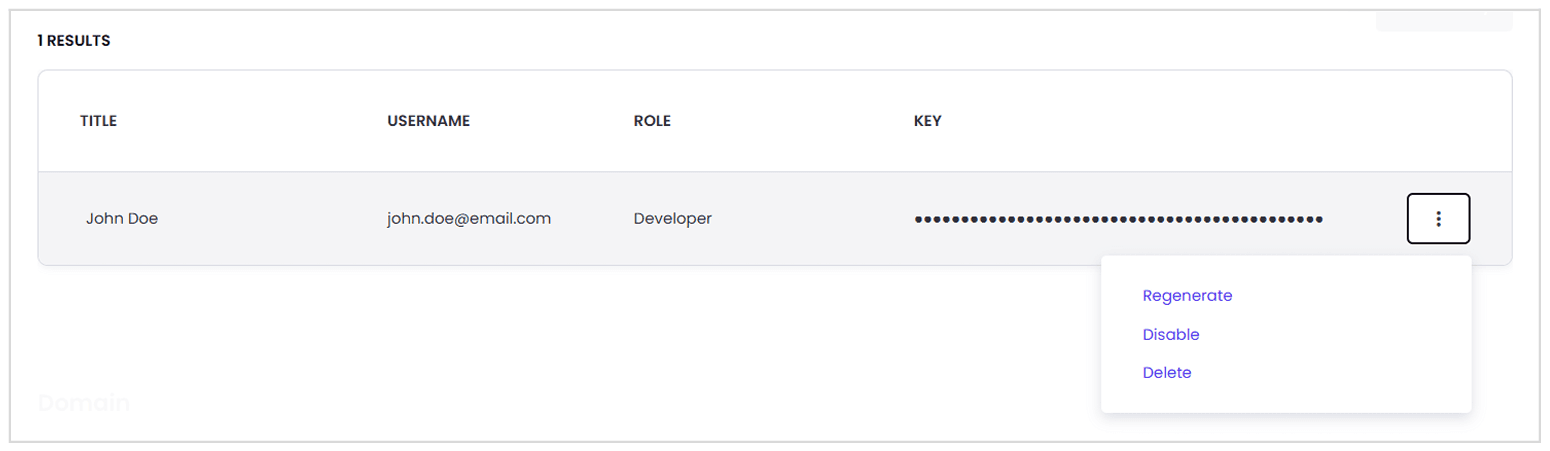
Task: Click blank space below Delete in popup menu
Action: pyautogui.click(x=1286, y=397)
